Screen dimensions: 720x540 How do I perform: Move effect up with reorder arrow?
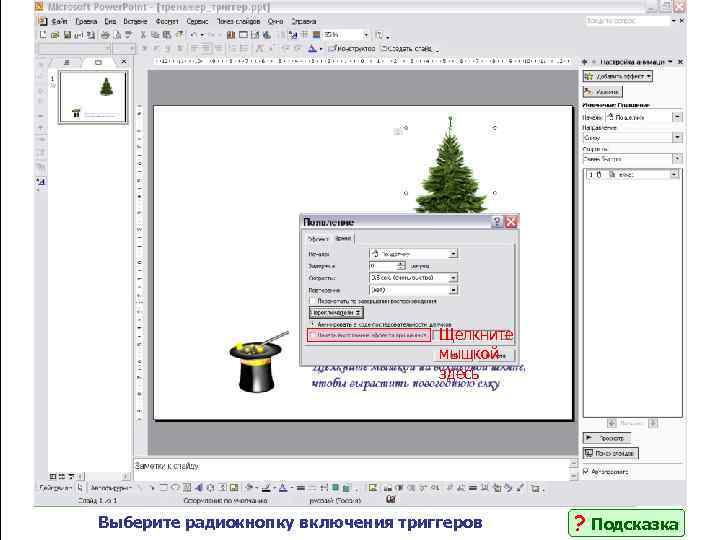tap(612, 423)
